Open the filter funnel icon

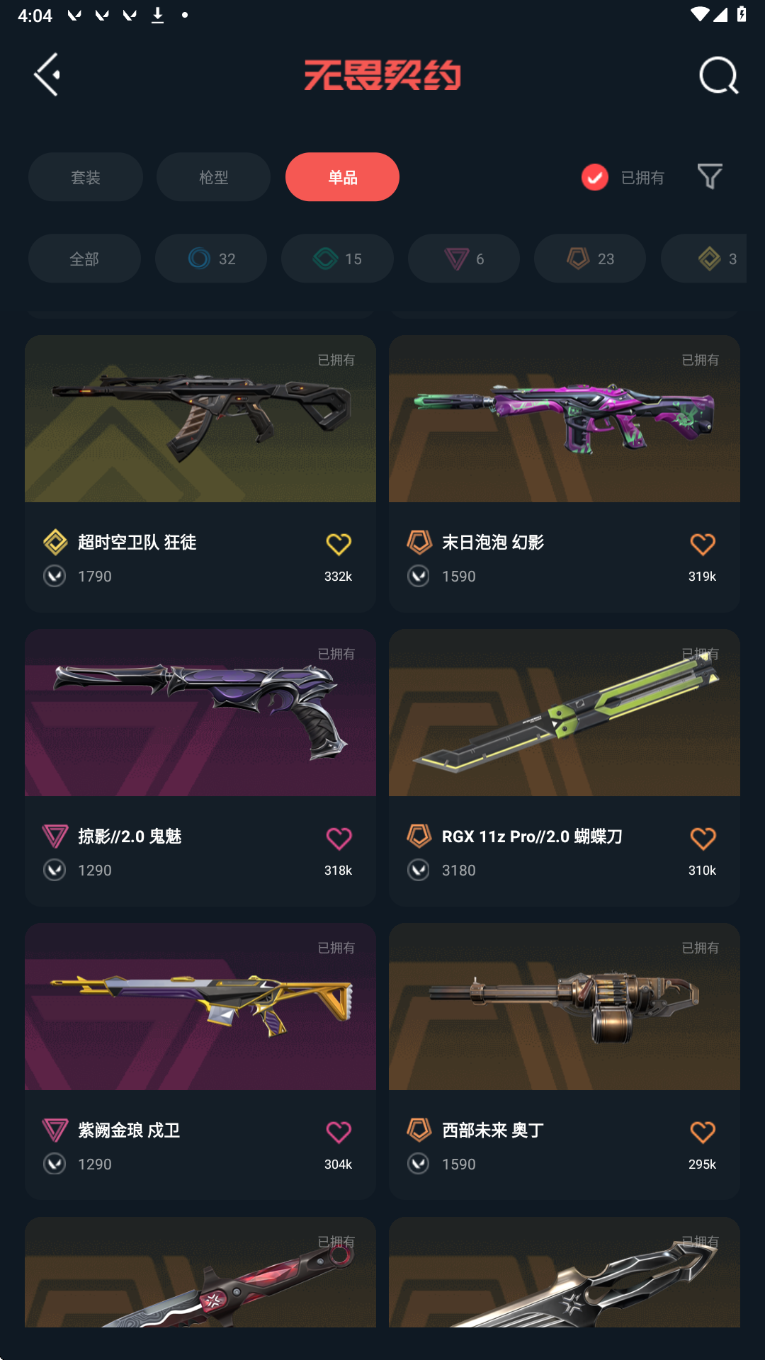pos(709,177)
